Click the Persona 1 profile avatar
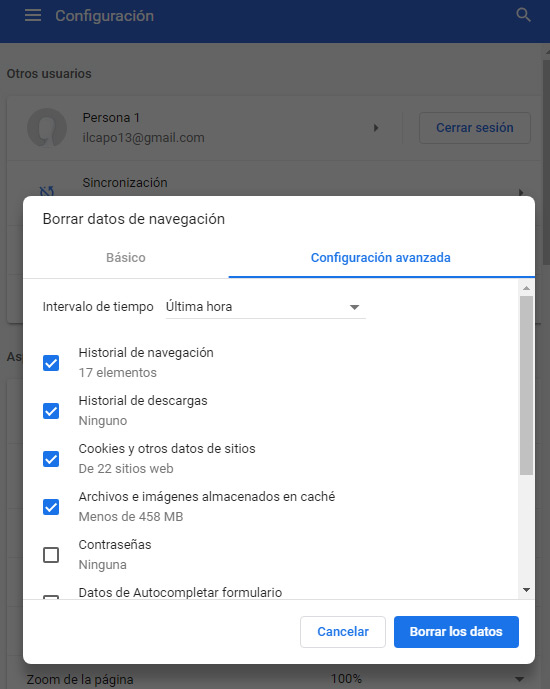Screen dimensions: 550x689 (x=47, y=128)
